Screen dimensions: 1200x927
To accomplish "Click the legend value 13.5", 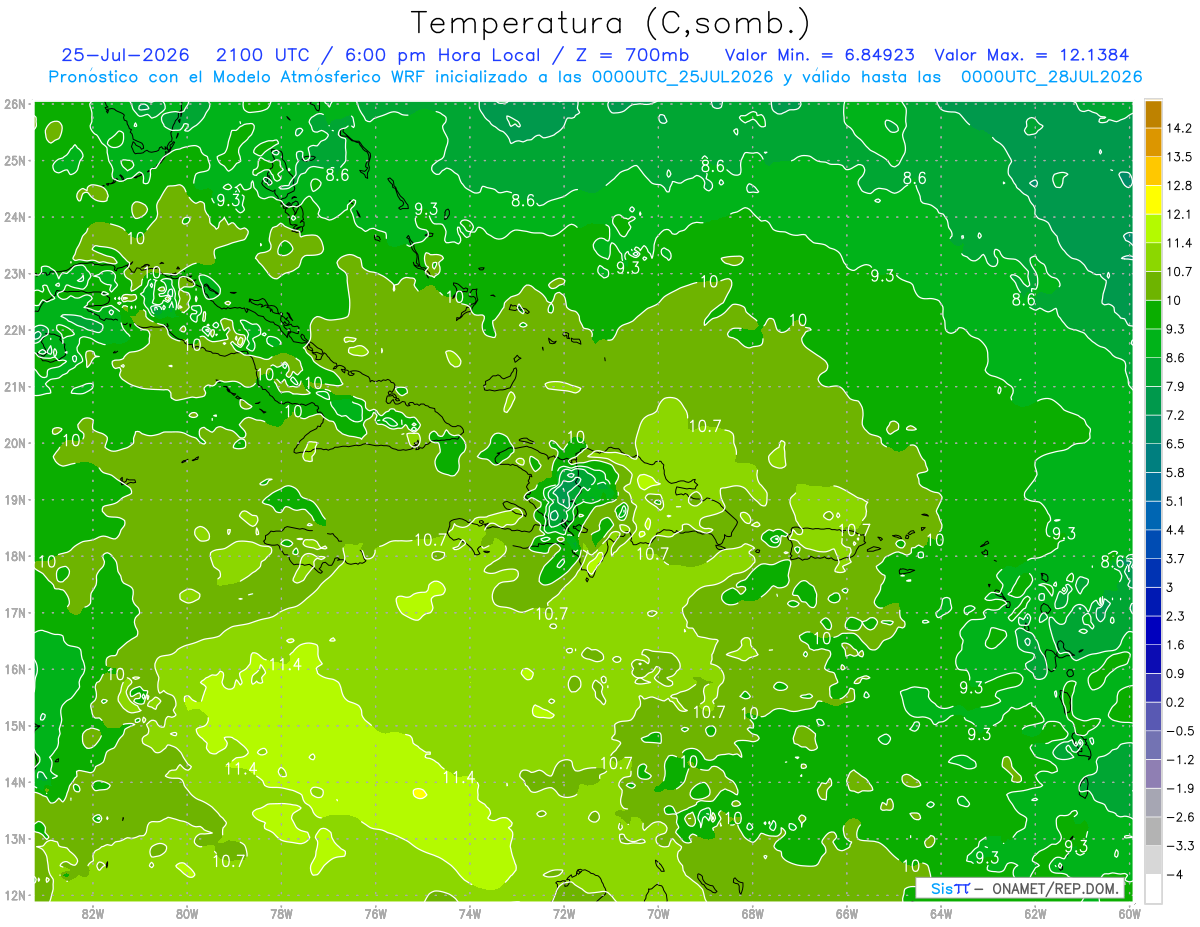I will 1179,157.
